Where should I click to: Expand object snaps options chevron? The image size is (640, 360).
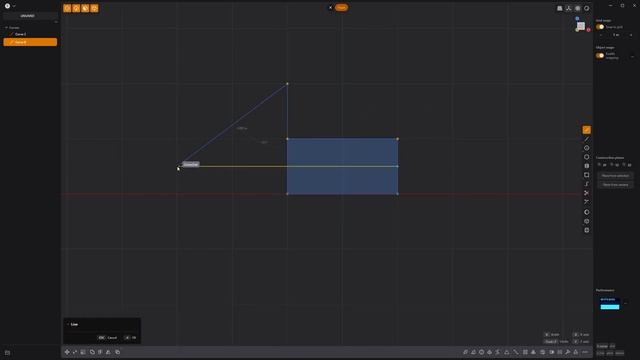tap(632, 56)
